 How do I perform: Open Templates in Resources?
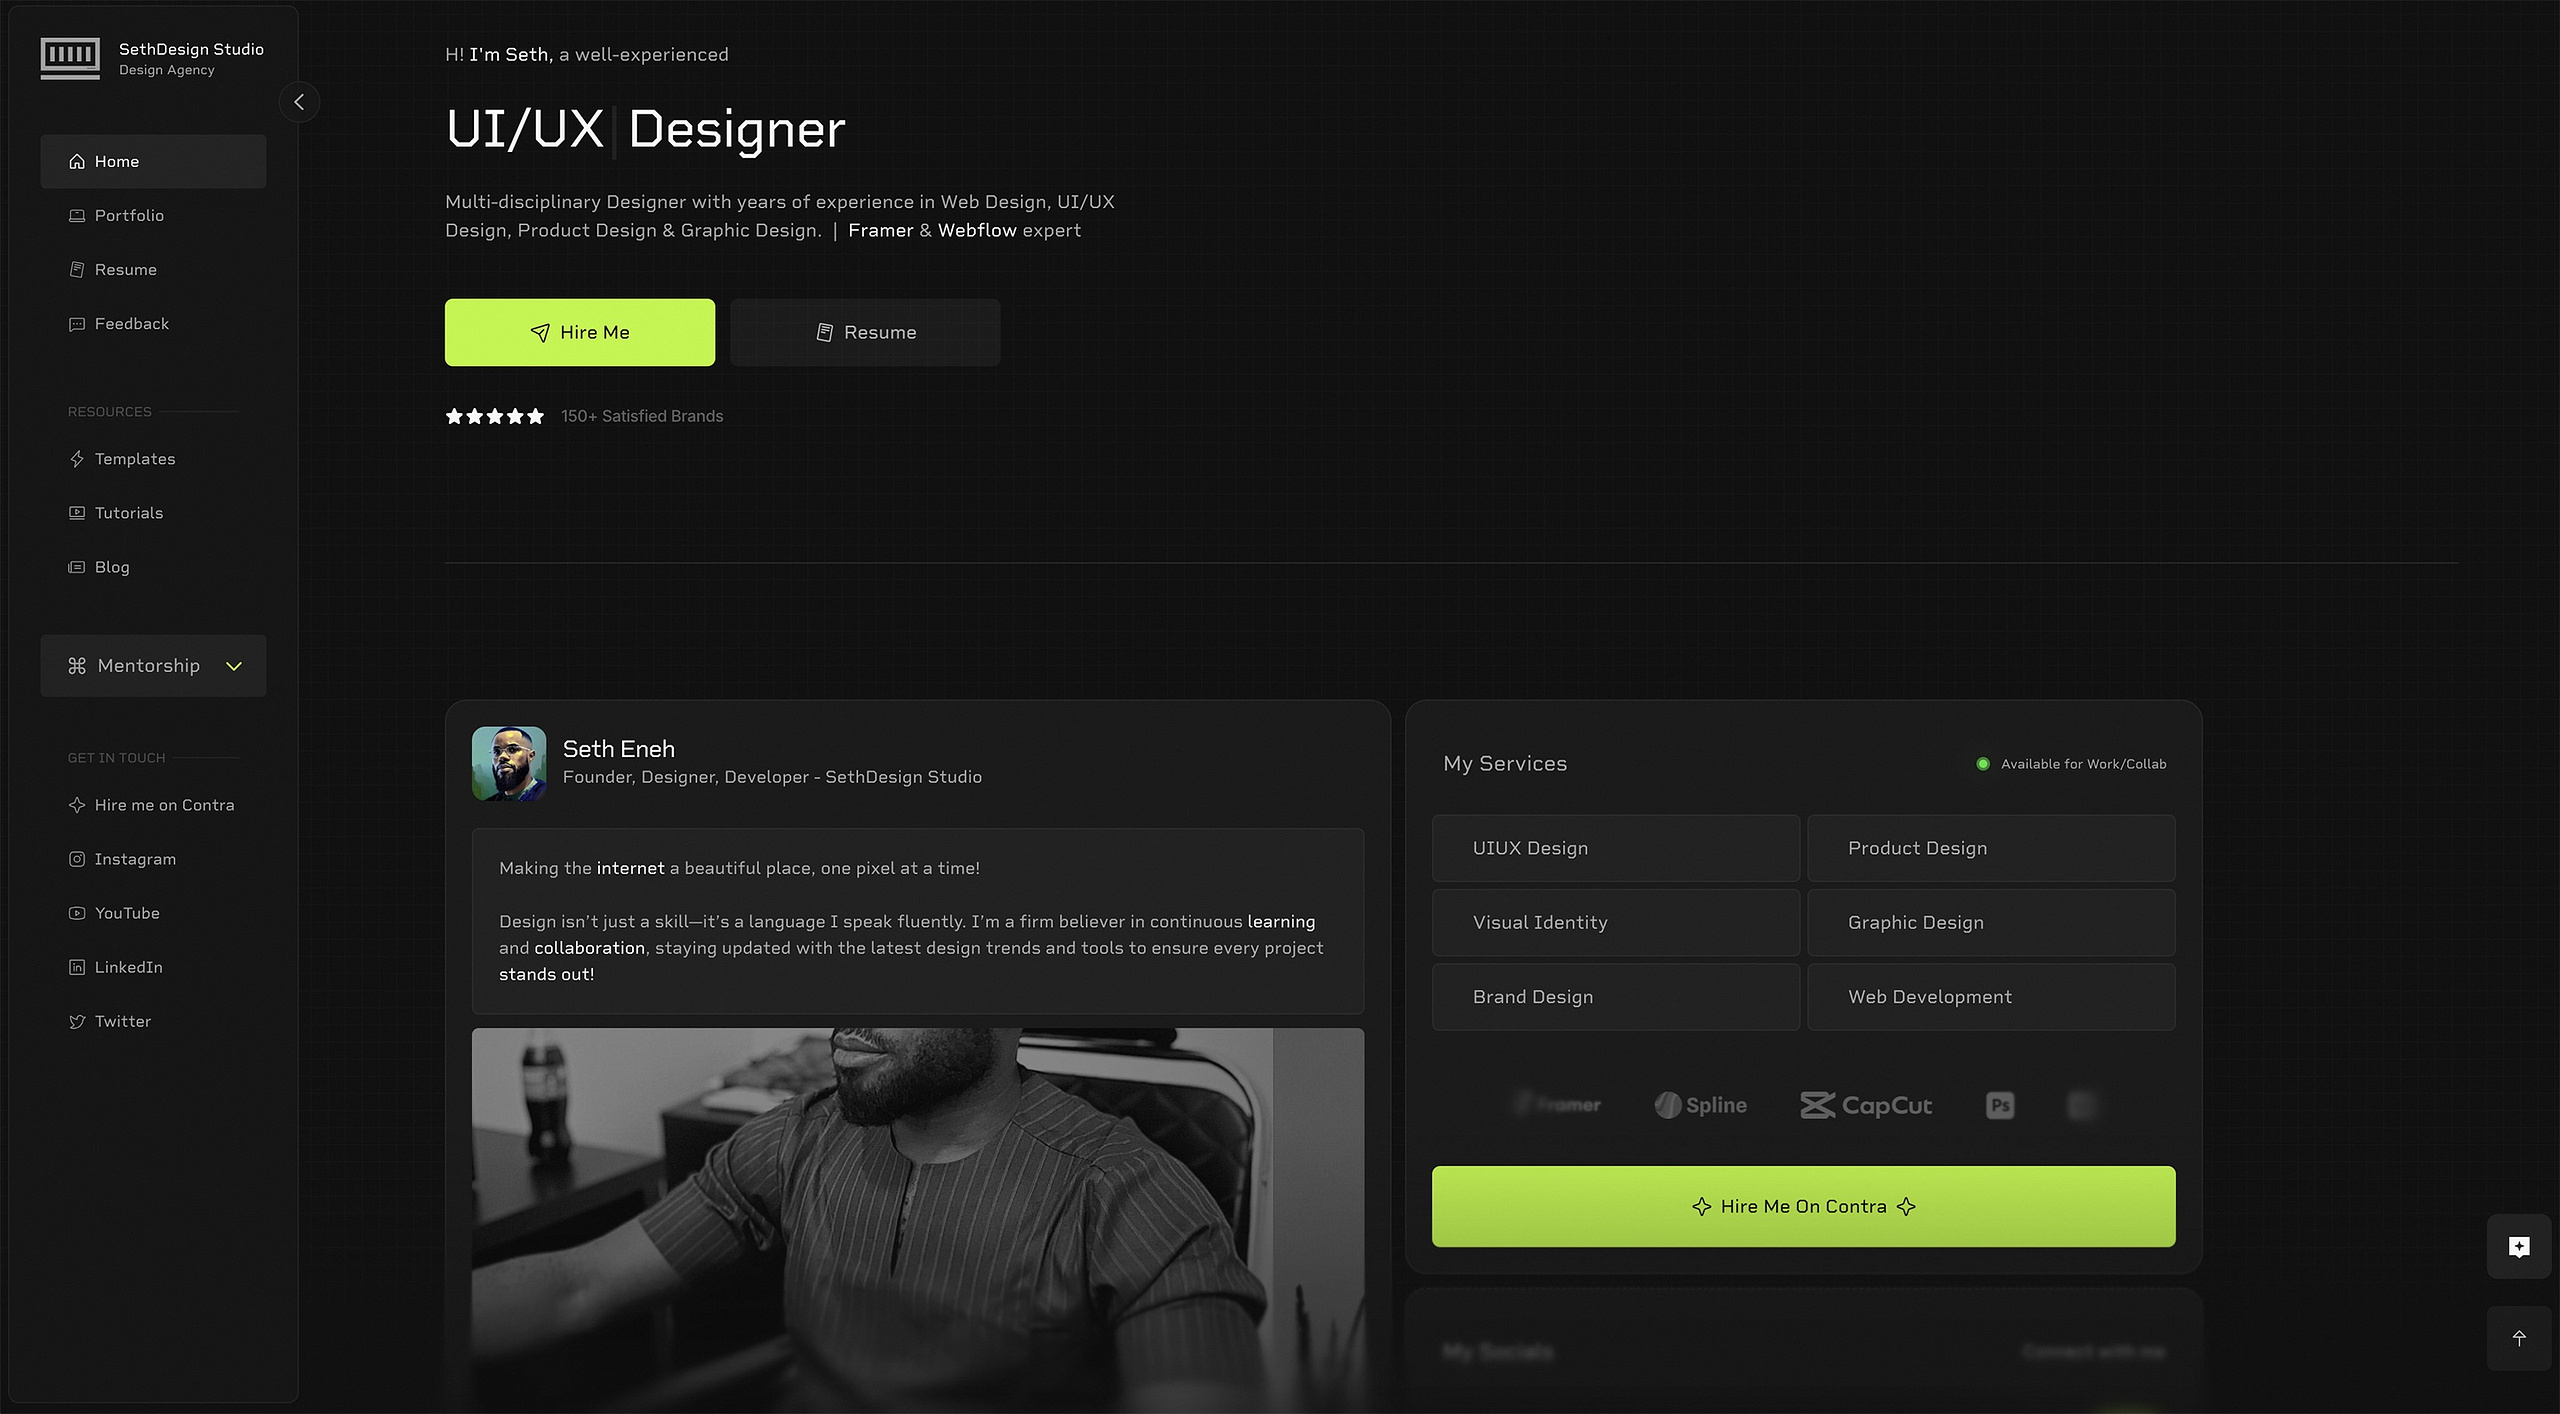153,459
